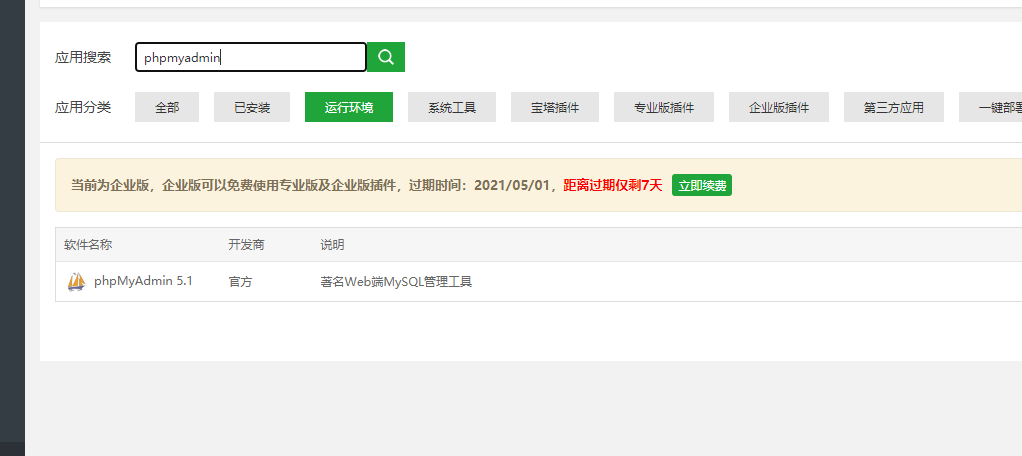Select the 已安装 category tab
Screen dimensions: 1022x456
click(x=252, y=107)
